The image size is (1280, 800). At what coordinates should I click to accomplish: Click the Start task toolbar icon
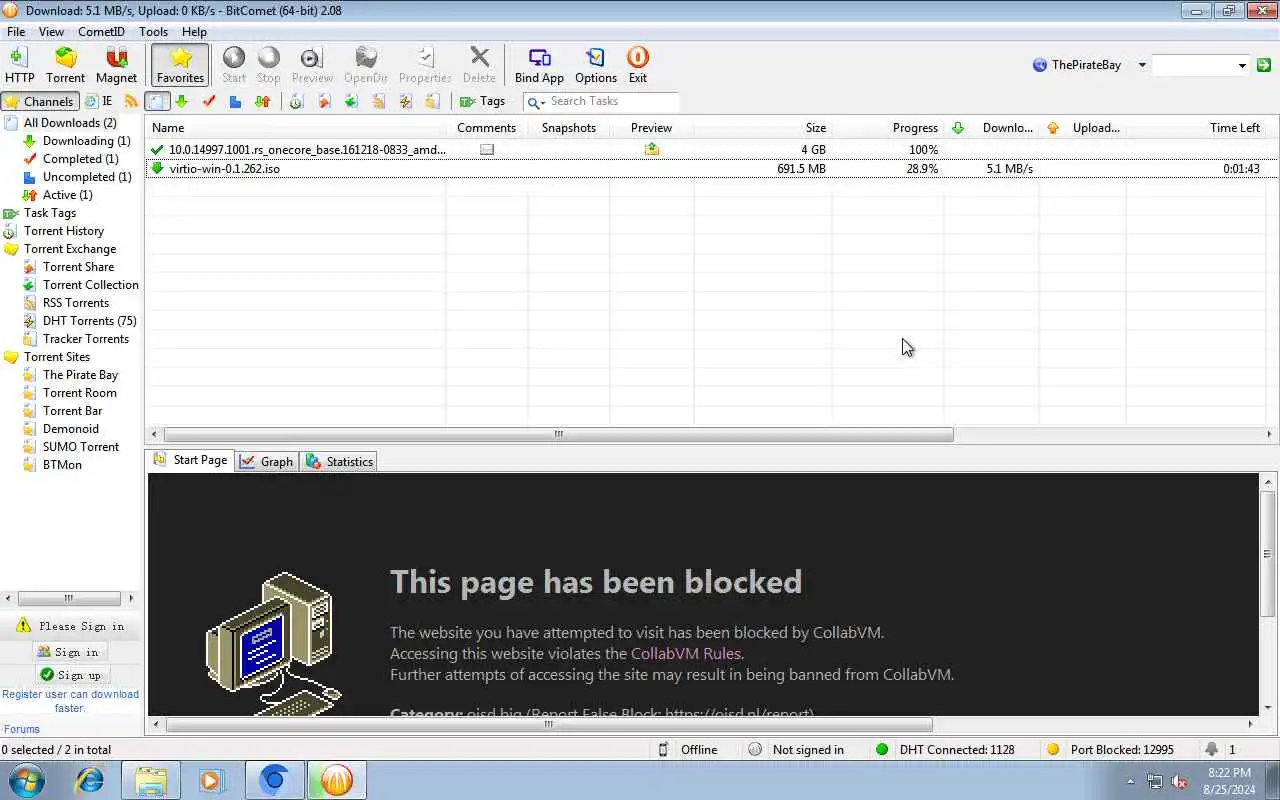click(x=234, y=65)
